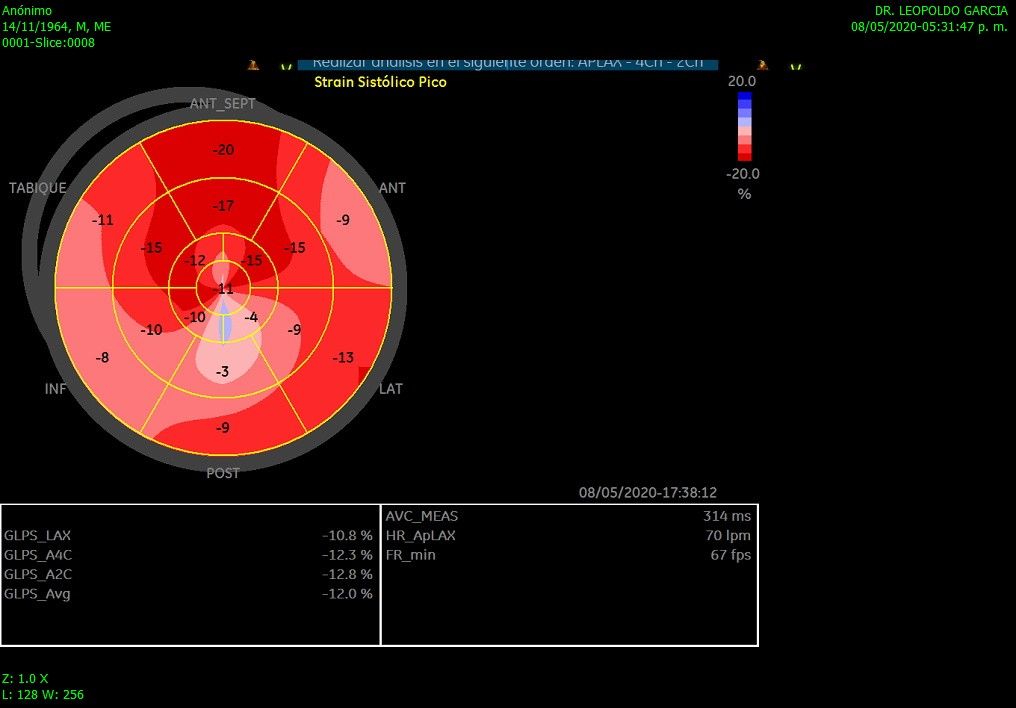Select the Strain Sistólico Pico title
Viewport: 1016px width, 708px height.
380,82
